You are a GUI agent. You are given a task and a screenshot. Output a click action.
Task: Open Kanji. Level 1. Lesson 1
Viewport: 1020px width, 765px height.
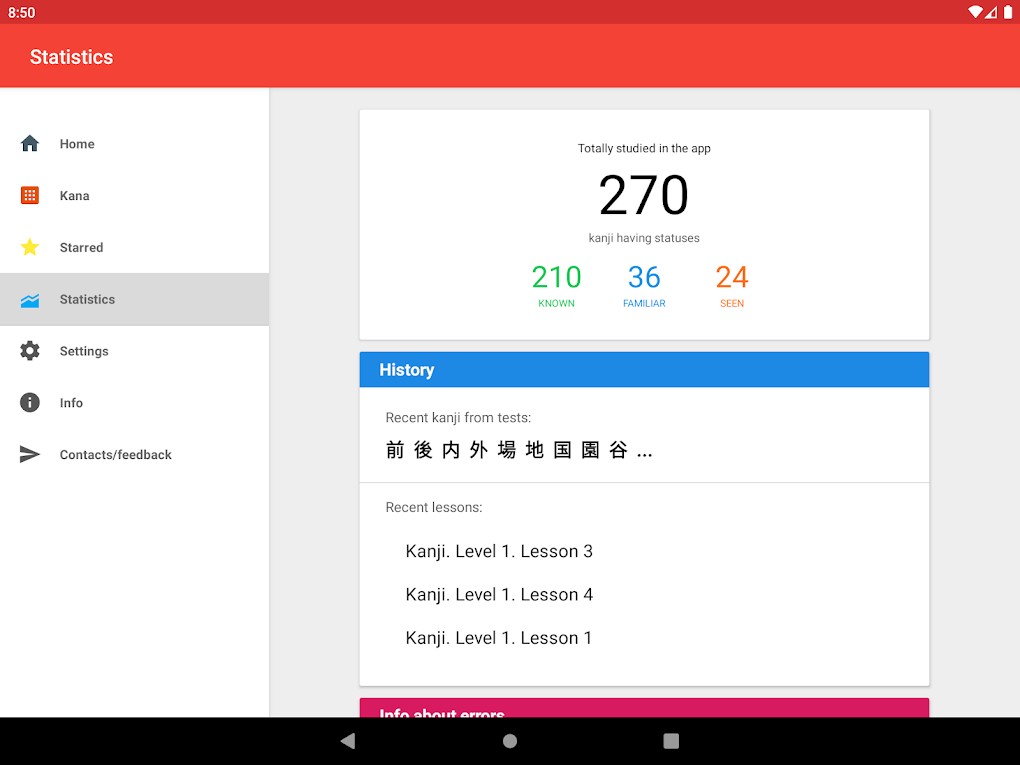pos(499,638)
